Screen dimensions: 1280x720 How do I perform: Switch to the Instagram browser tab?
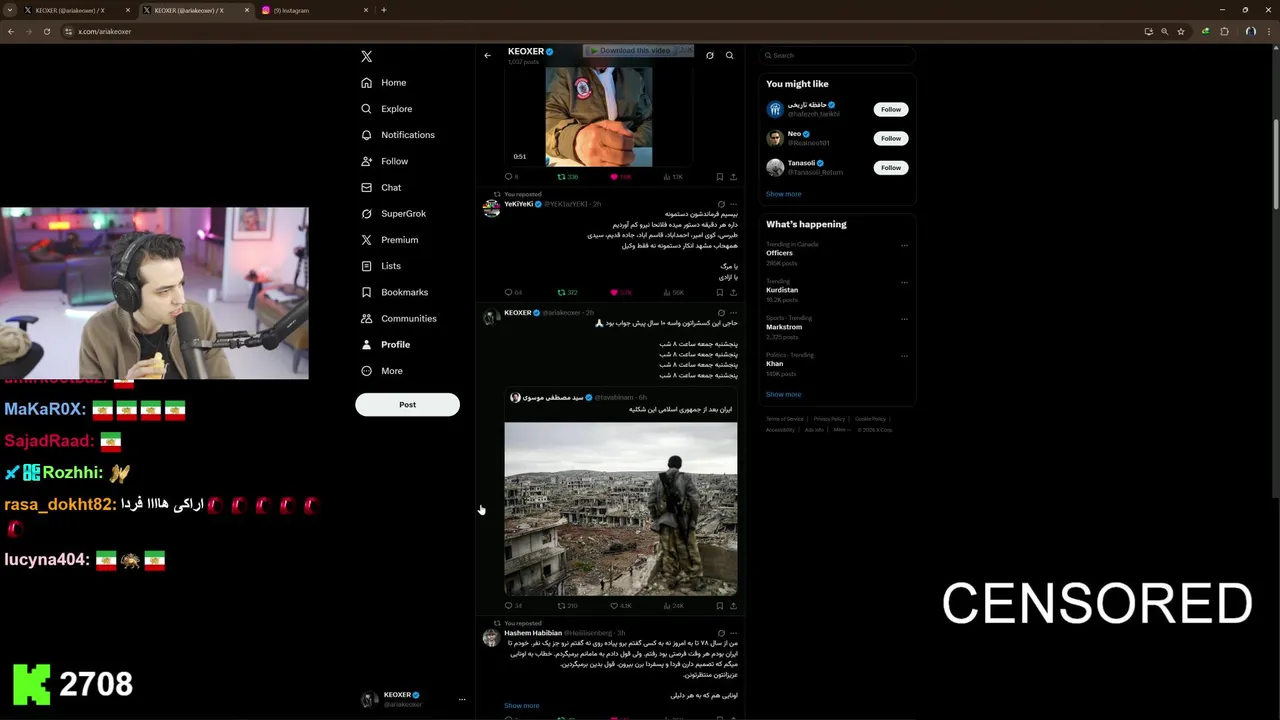(314, 10)
